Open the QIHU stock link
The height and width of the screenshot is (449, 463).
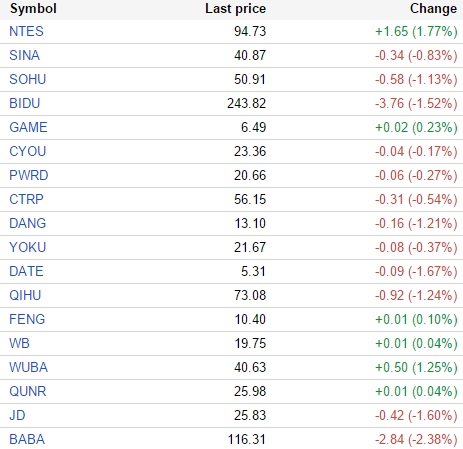click(x=25, y=295)
